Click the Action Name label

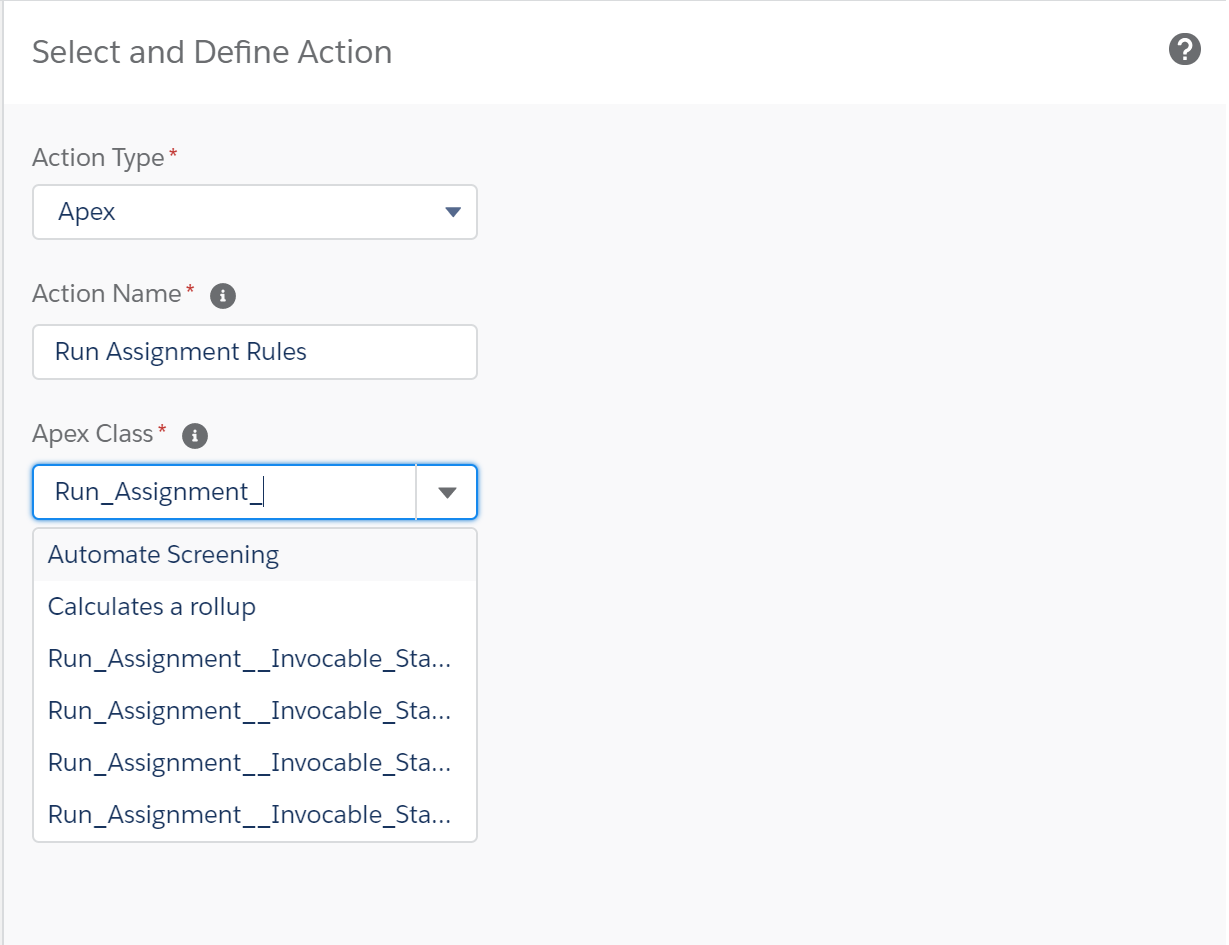(106, 294)
